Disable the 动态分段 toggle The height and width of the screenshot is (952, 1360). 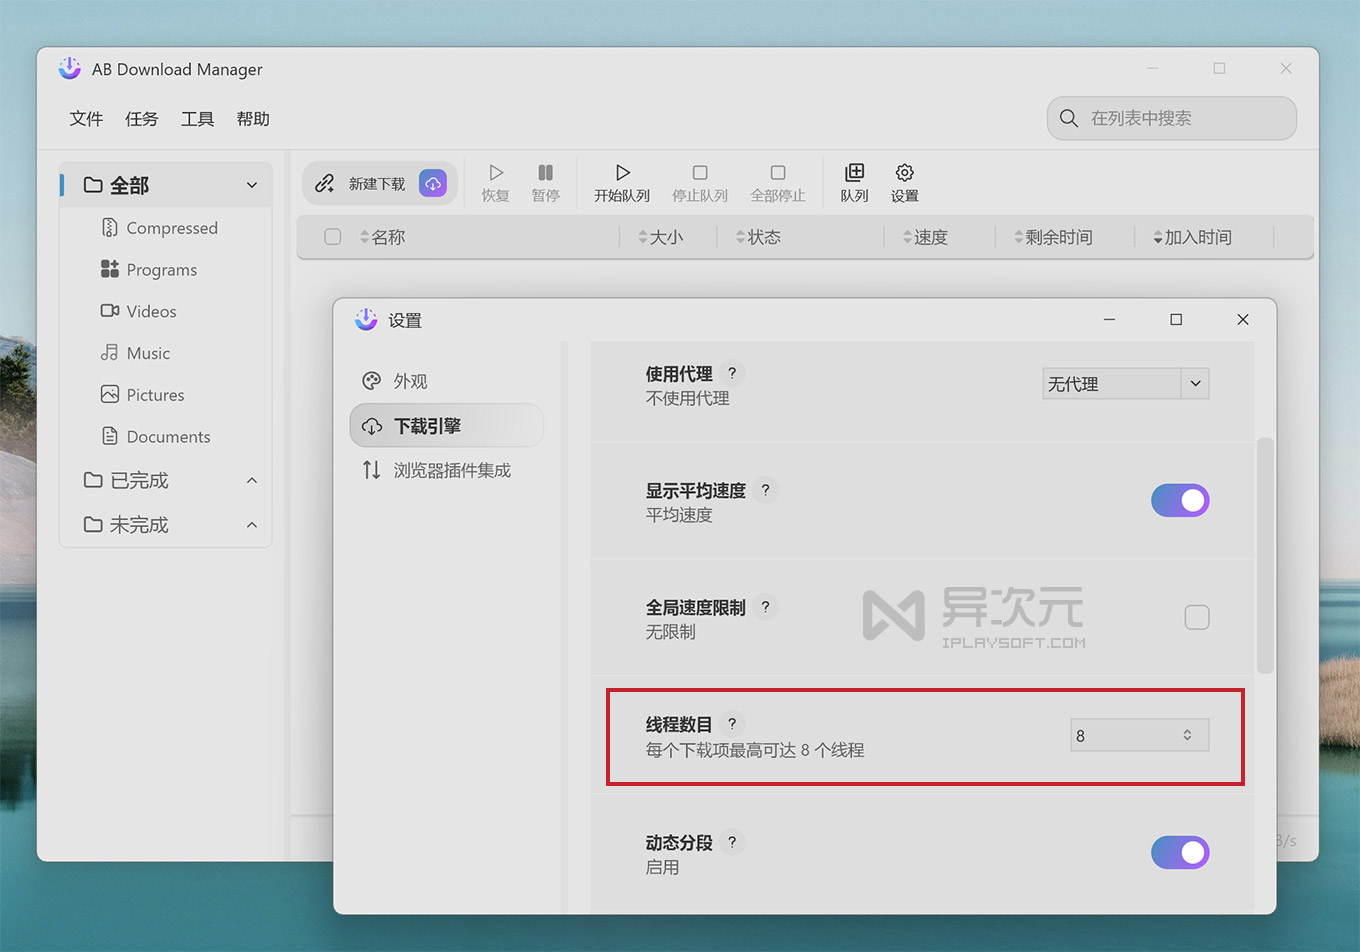tap(1180, 852)
